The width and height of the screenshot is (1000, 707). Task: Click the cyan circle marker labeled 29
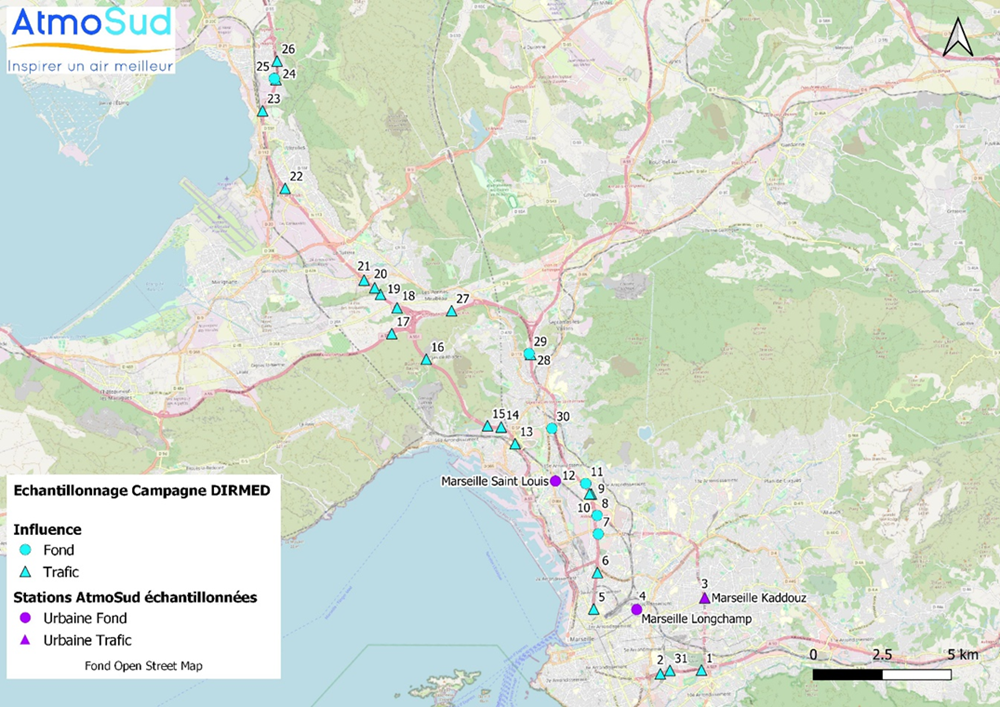(529, 354)
